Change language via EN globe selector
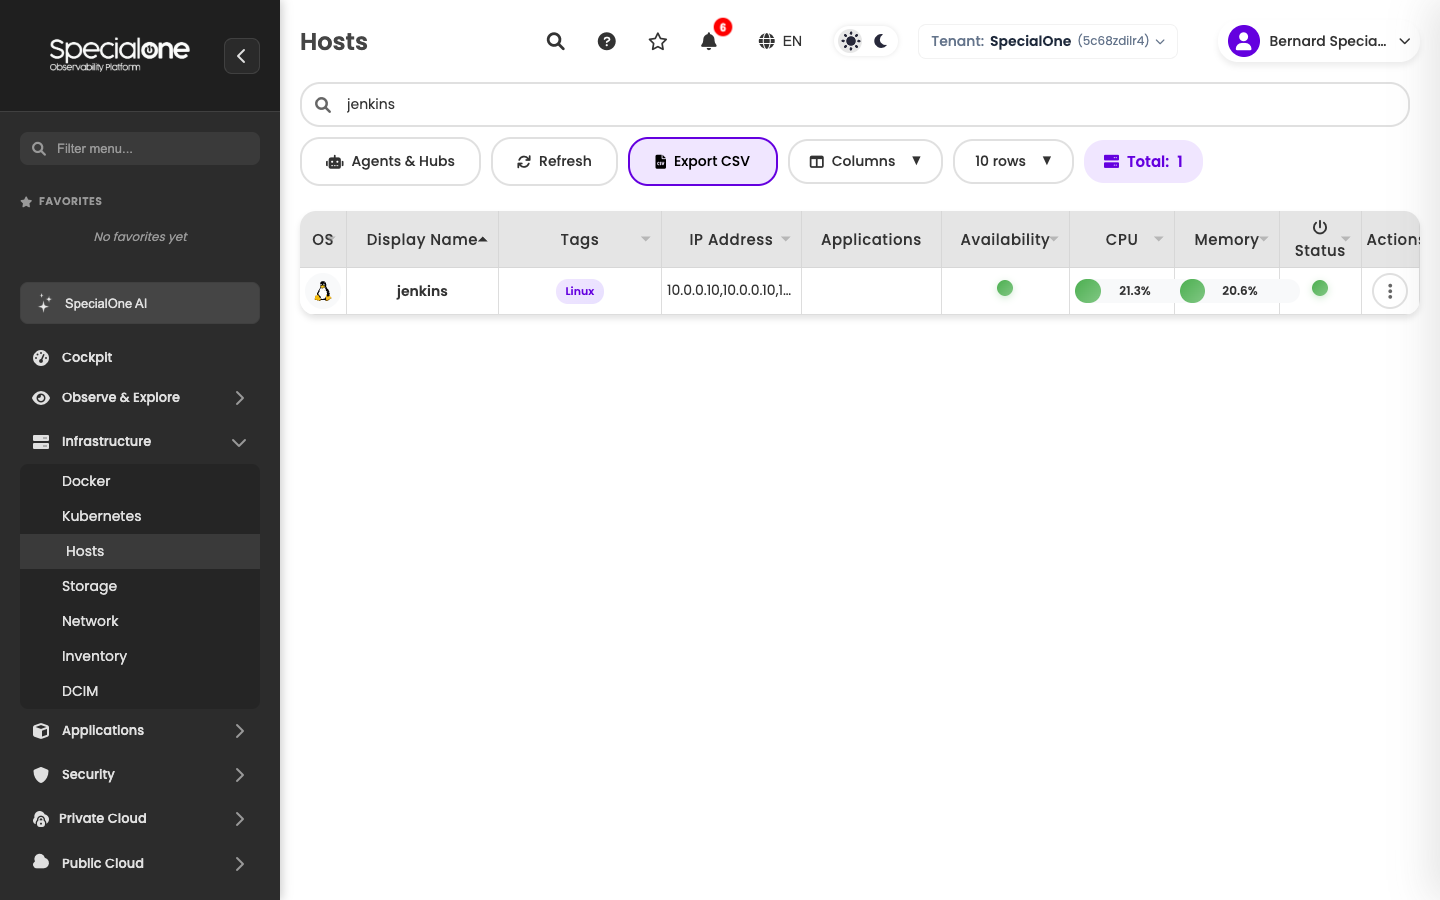 tap(780, 41)
